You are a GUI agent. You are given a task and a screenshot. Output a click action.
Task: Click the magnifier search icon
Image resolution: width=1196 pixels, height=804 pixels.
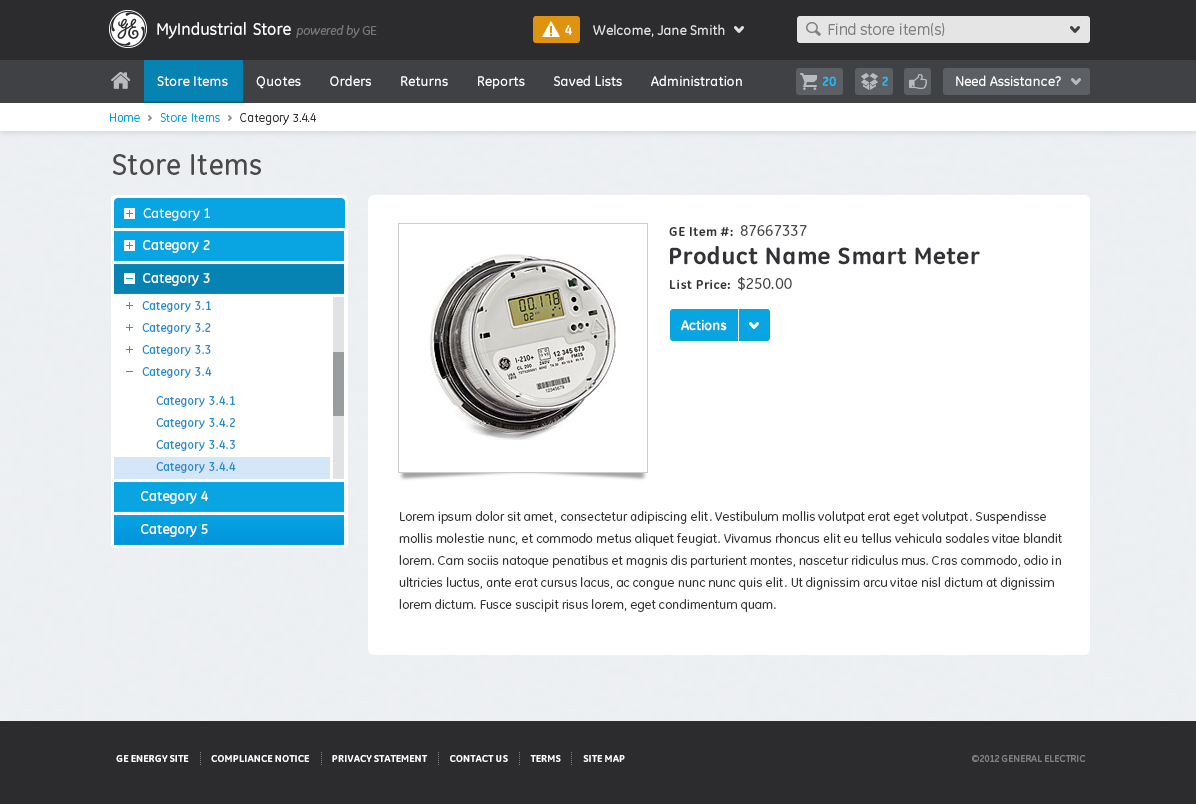click(x=813, y=29)
